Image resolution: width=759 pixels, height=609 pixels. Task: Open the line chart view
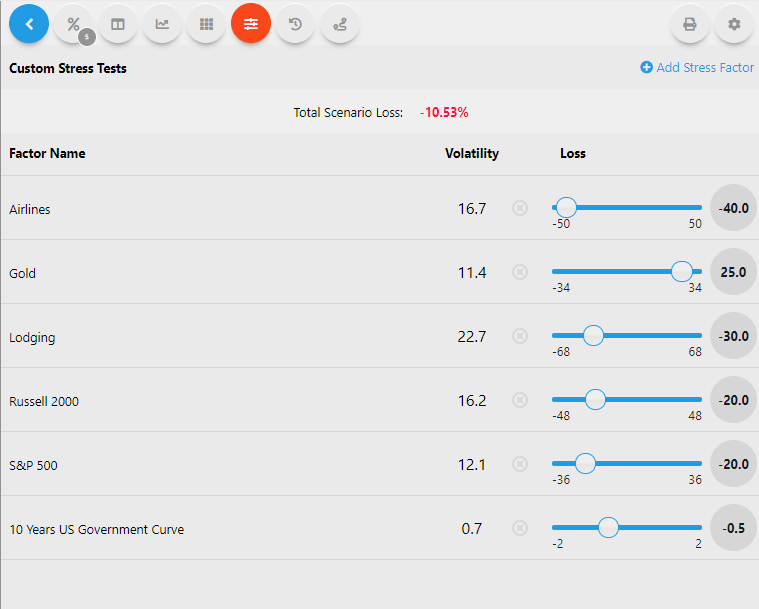click(162, 24)
